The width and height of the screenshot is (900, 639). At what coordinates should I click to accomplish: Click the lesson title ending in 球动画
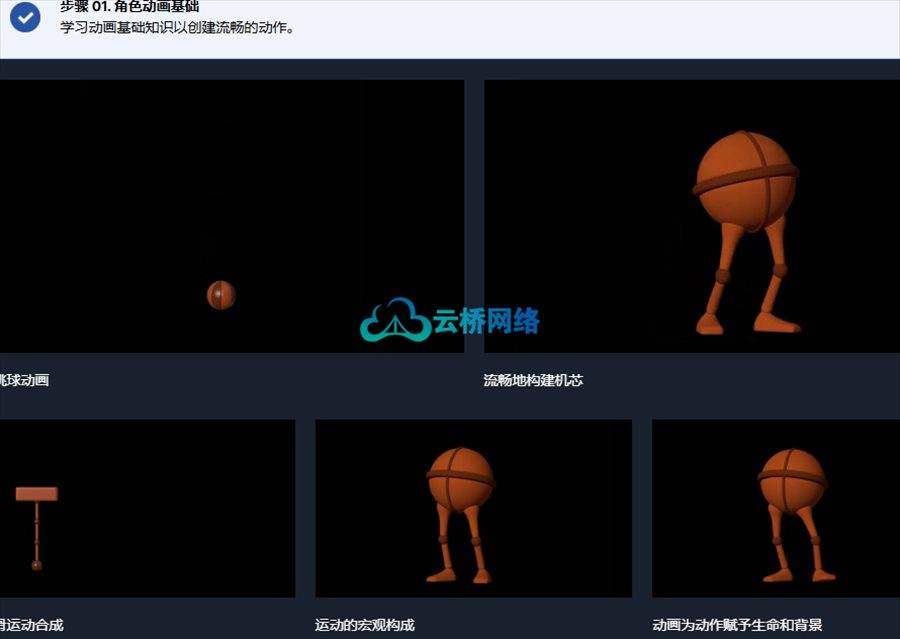pyautogui.click(x=24, y=380)
